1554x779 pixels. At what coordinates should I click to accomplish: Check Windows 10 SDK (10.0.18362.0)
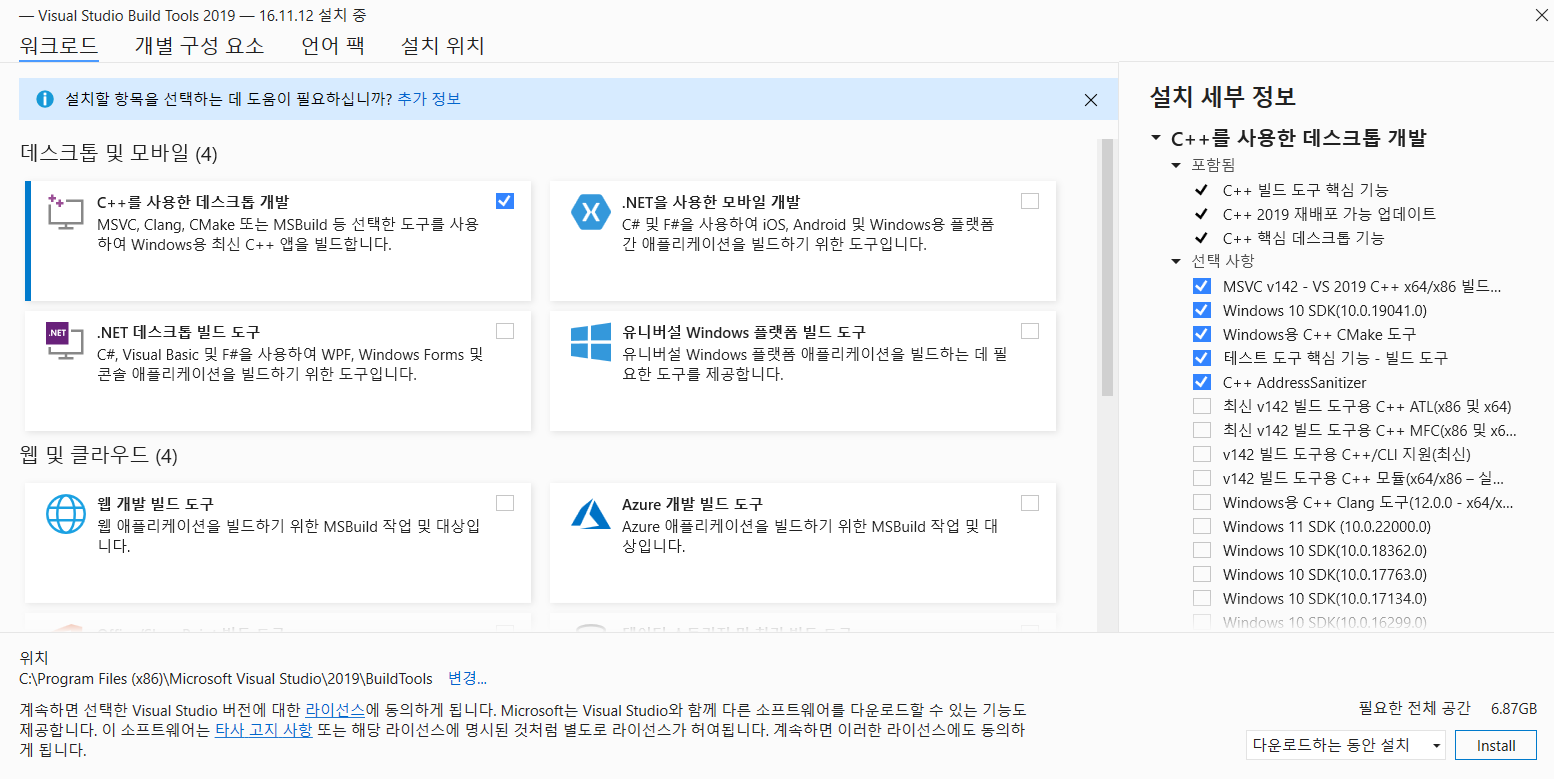(1202, 550)
